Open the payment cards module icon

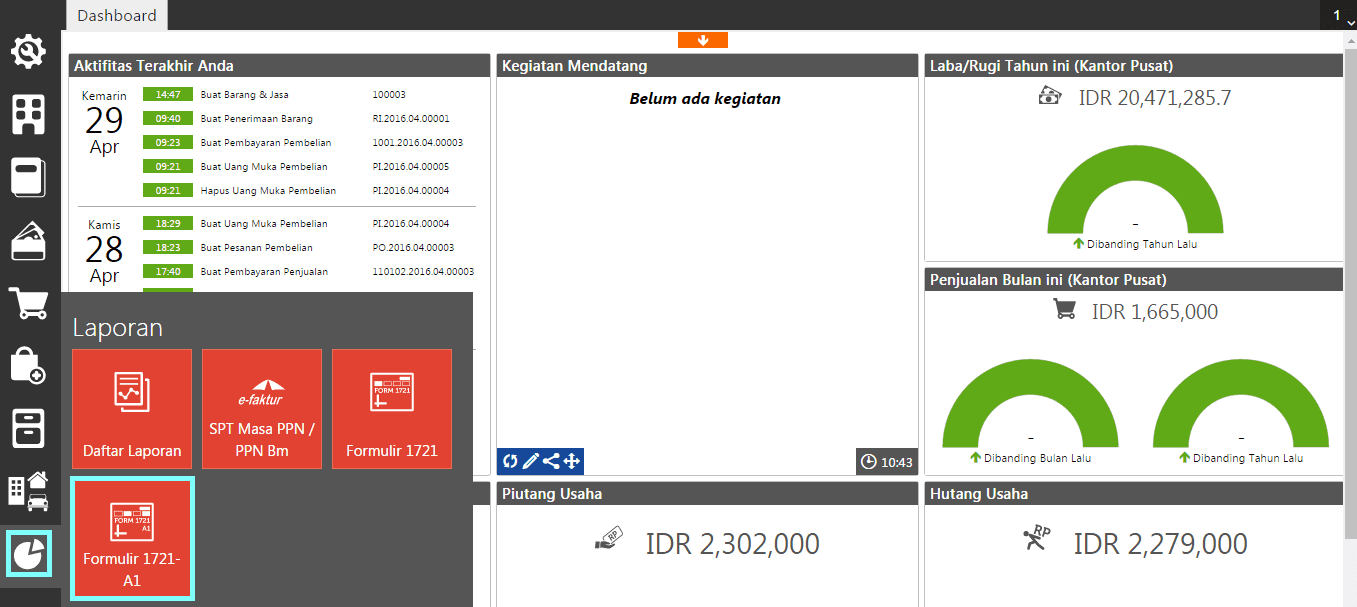click(28, 240)
